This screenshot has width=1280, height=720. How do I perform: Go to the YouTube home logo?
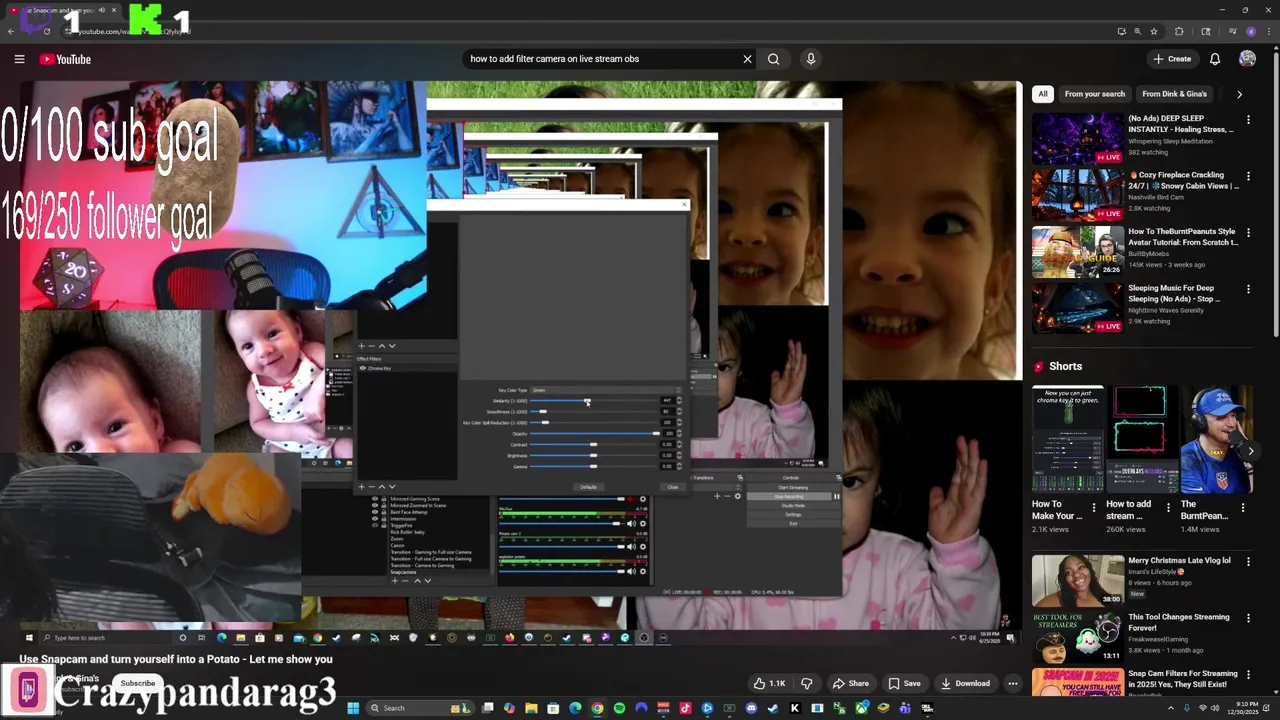click(65, 59)
